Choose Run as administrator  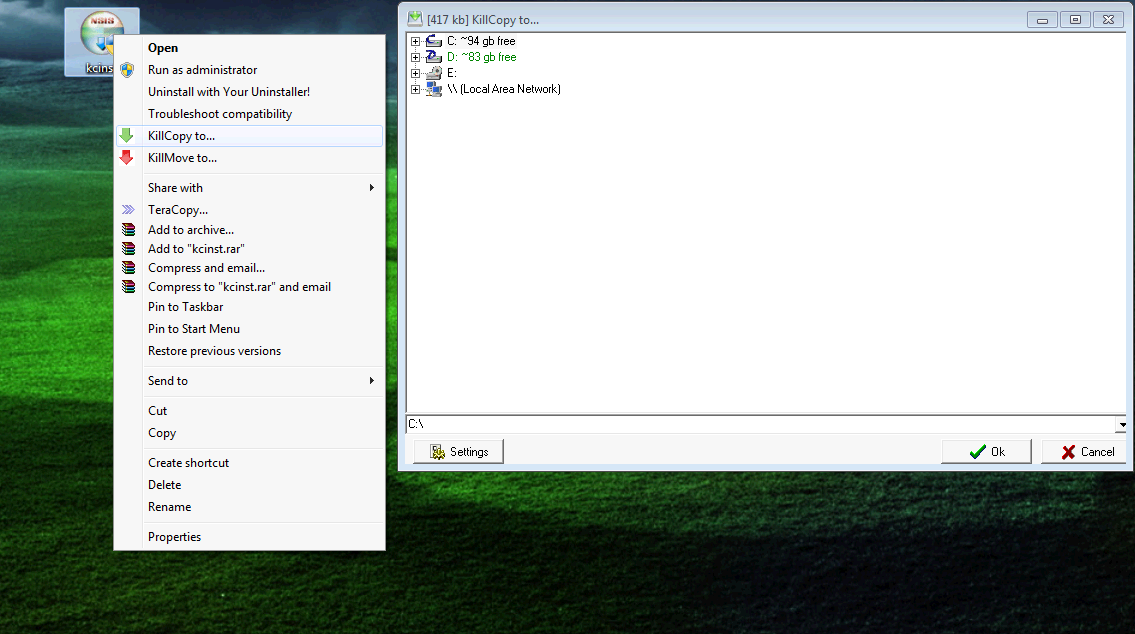250,69
